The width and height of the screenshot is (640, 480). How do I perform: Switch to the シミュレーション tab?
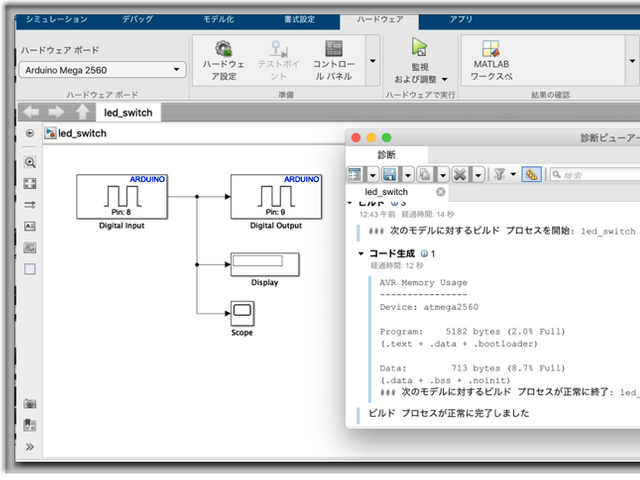point(57,19)
